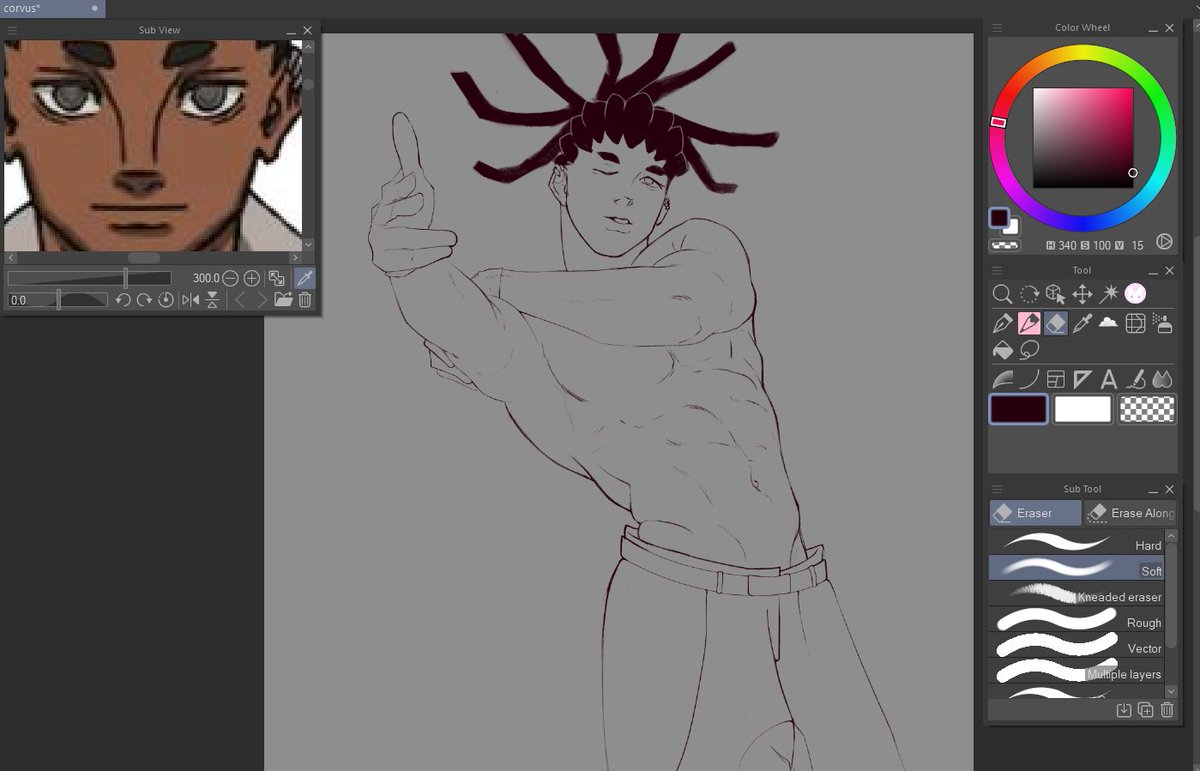
Task: Select the cloud Decoration tool
Action: [1108, 323]
